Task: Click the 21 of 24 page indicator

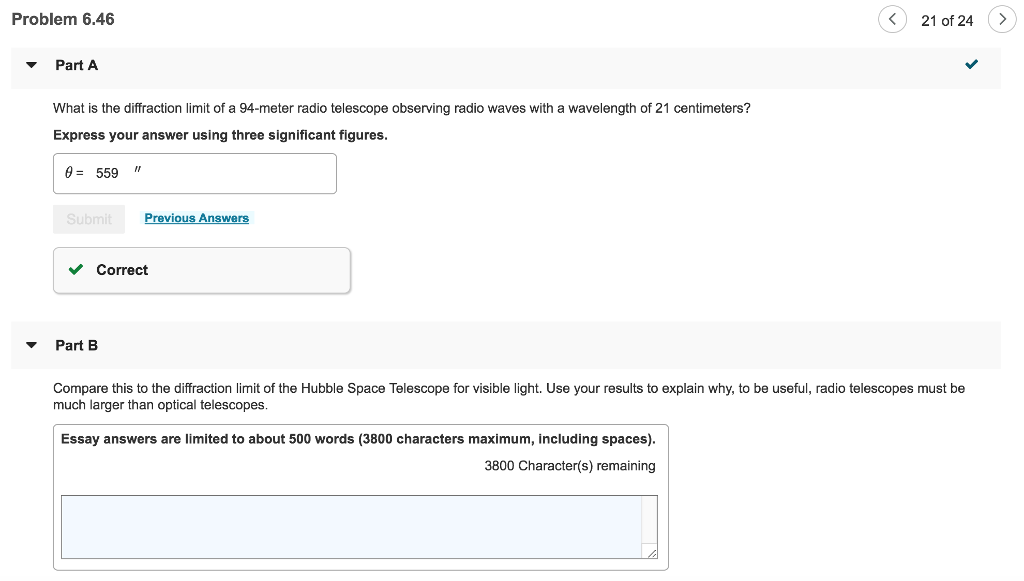Action: 947,21
